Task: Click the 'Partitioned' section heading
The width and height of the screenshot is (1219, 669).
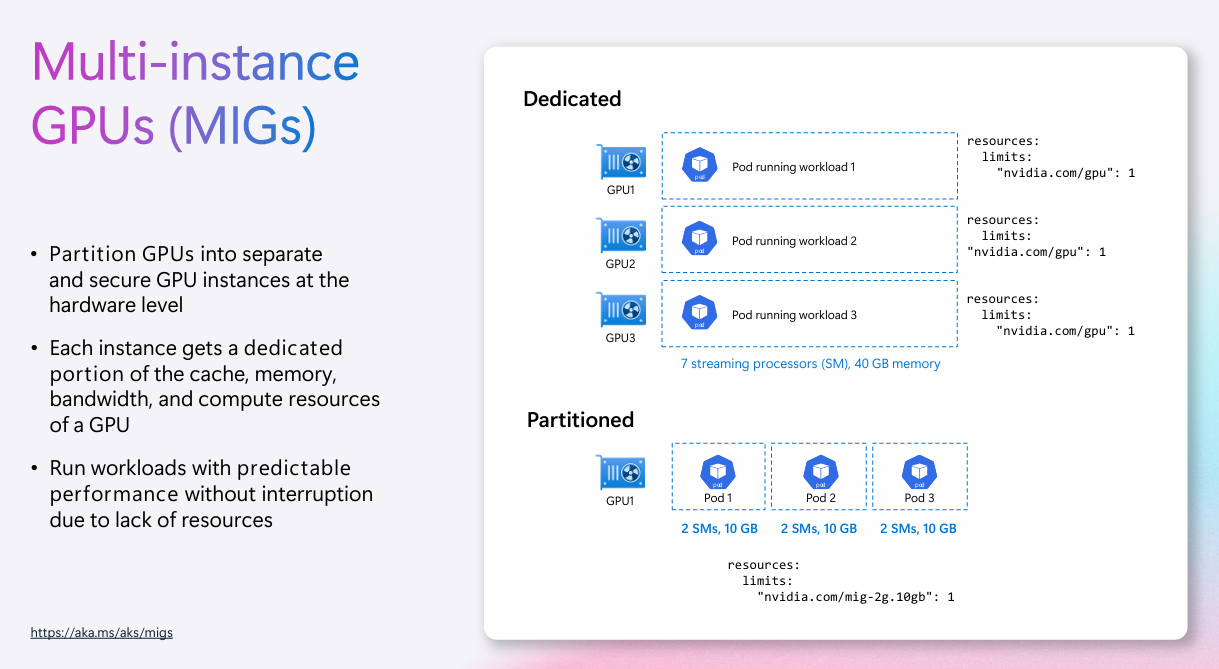Action: (x=580, y=420)
